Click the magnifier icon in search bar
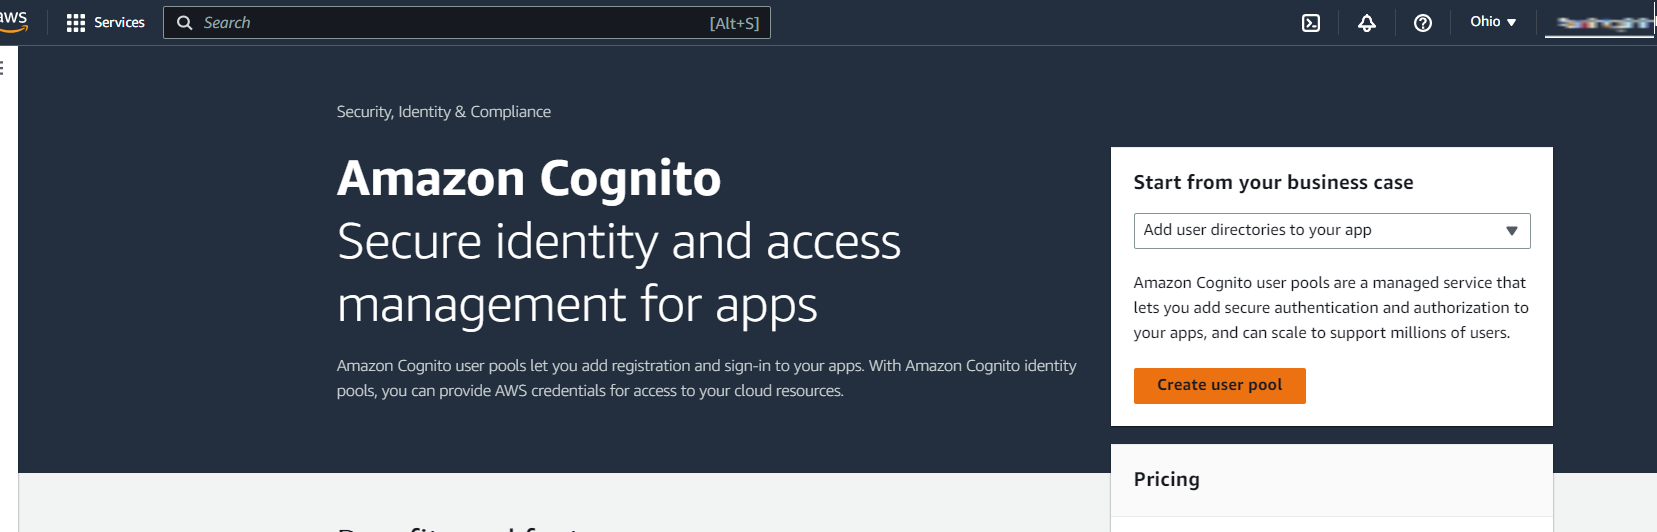Screen dimensions: 1657x532 (x=184, y=23)
